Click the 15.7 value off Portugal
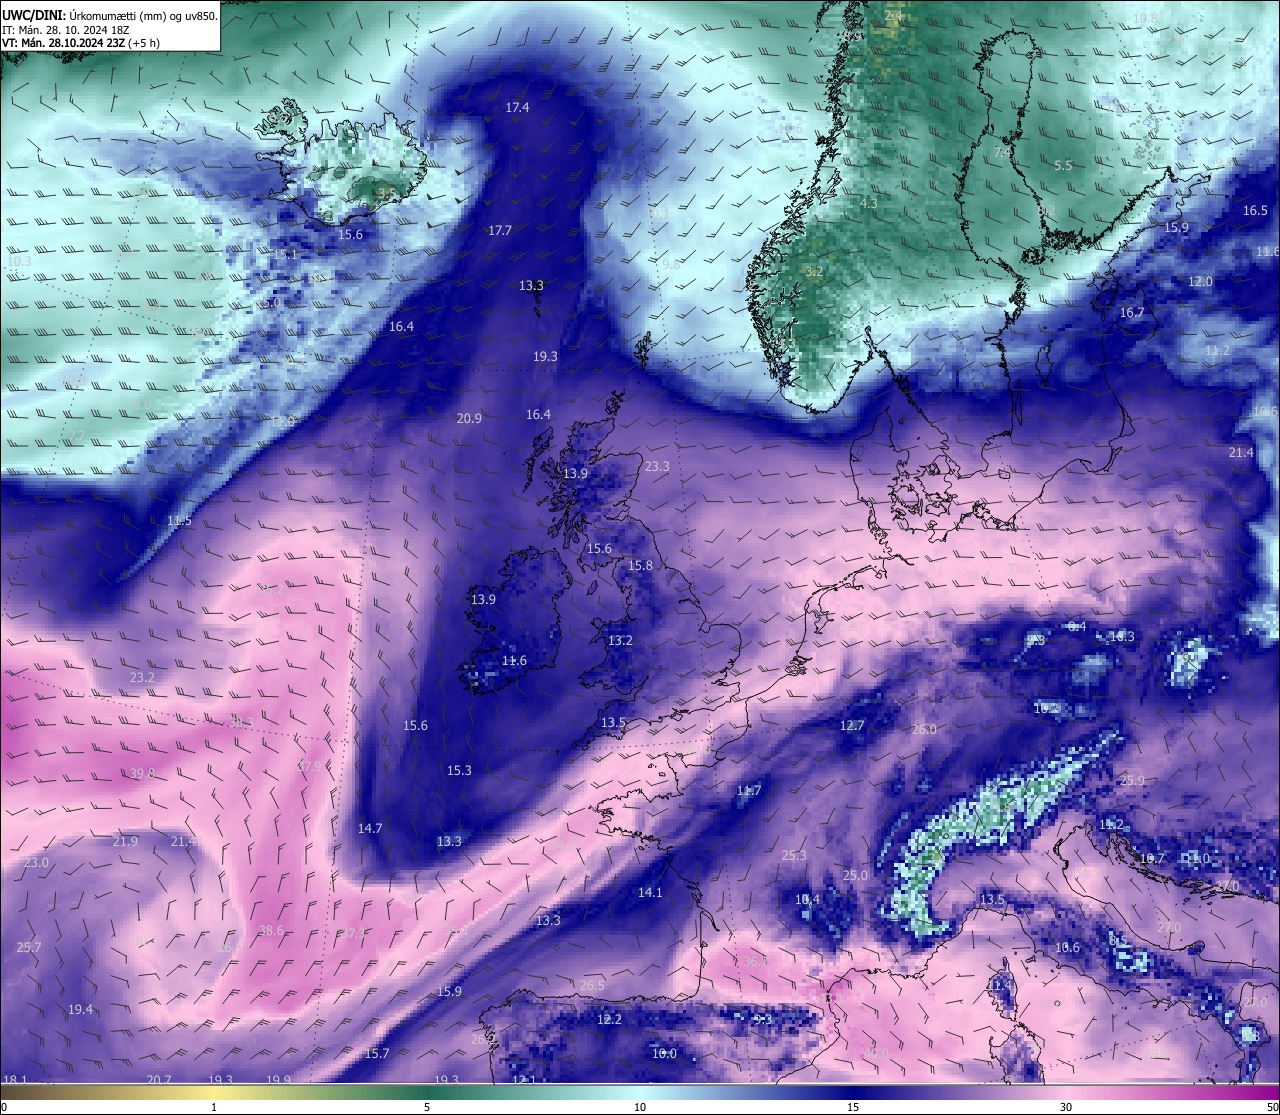The width and height of the screenshot is (1280, 1115). (x=376, y=1053)
